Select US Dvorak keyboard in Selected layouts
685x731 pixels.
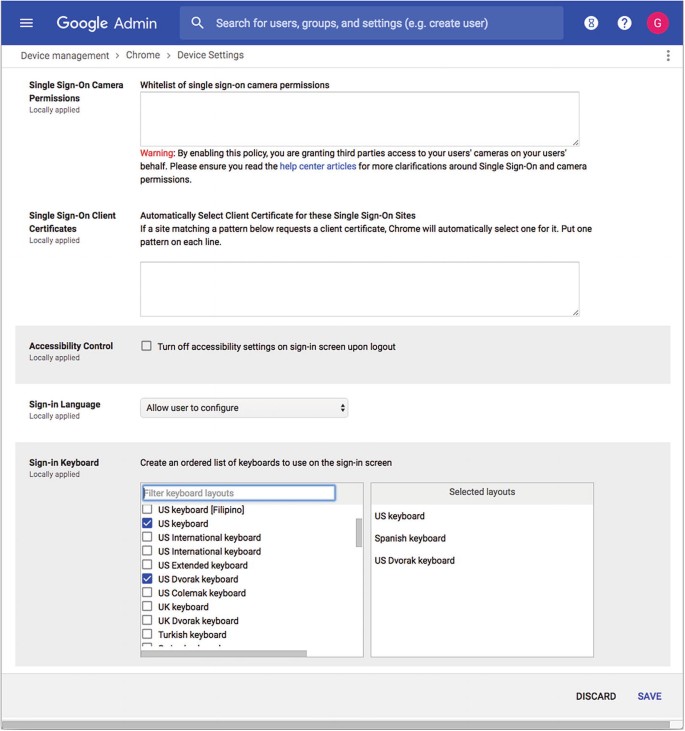(x=415, y=560)
